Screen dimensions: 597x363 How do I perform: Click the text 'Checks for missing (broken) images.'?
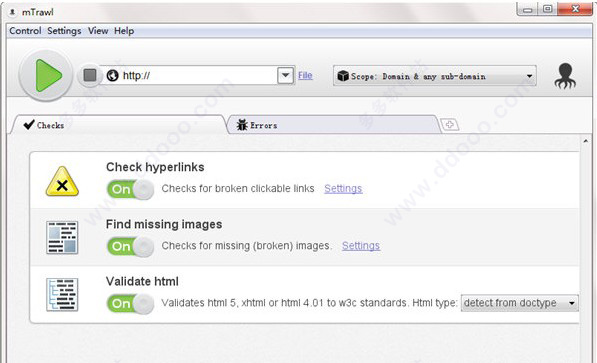246,246
